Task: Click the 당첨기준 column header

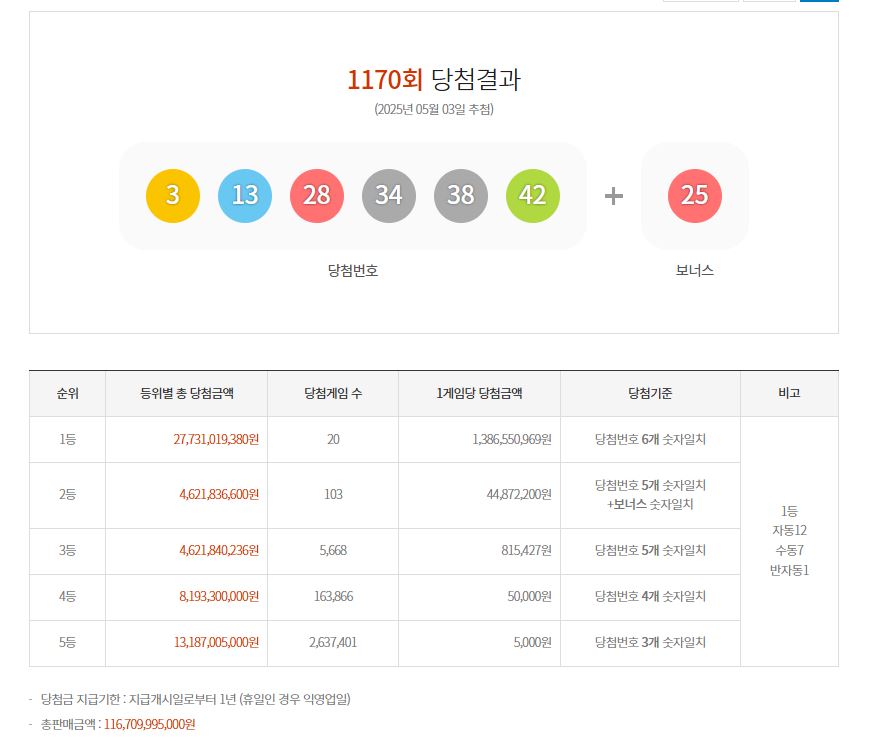Action: [x=650, y=393]
